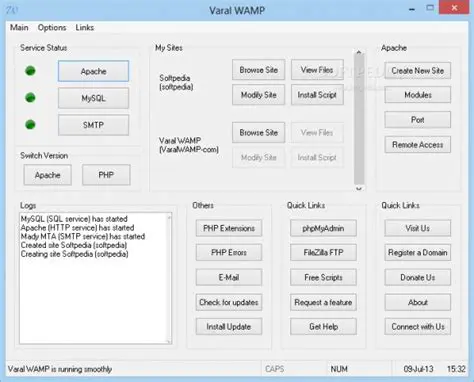
Task: Check for updates
Action: pyautogui.click(x=229, y=302)
